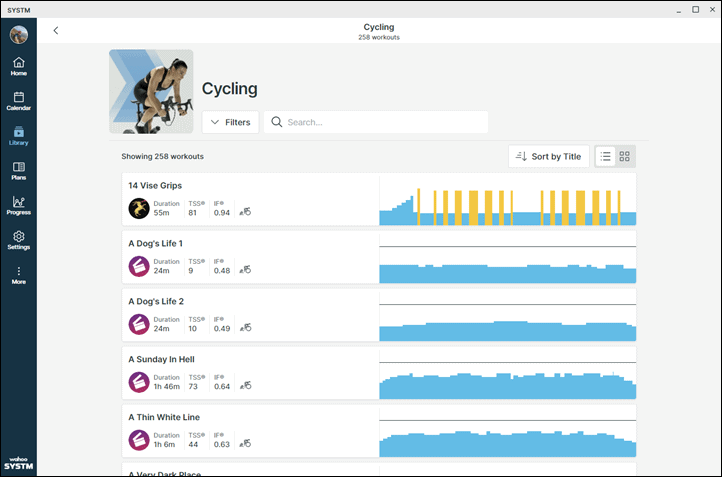The height and width of the screenshot is (477, 722).
Task: Click the user profile avatar
Action: tap(19, 35)
